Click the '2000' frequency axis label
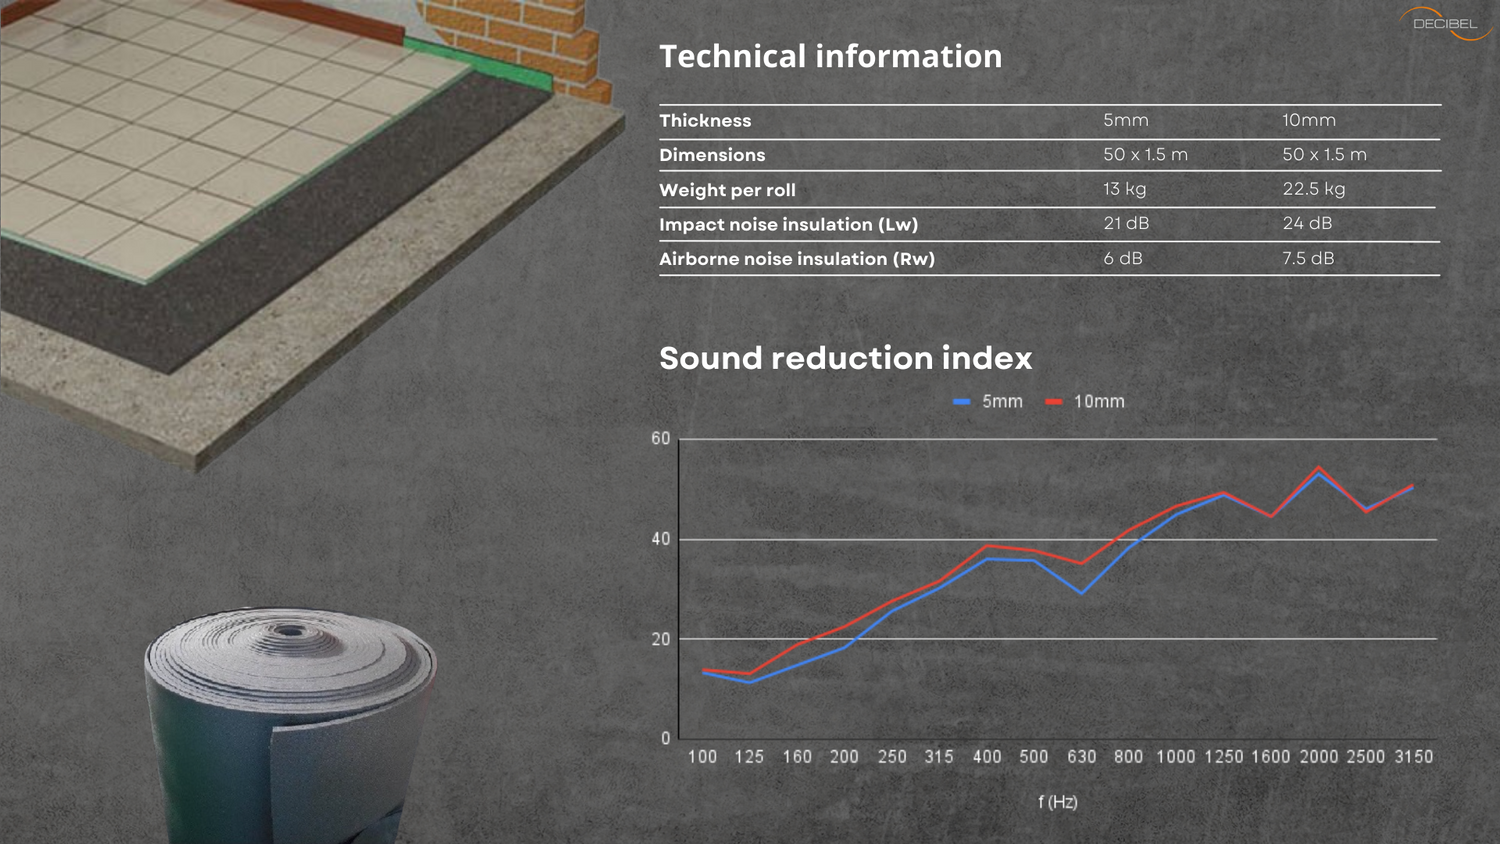The image size is (1500, 844). tap(1319, 757)
